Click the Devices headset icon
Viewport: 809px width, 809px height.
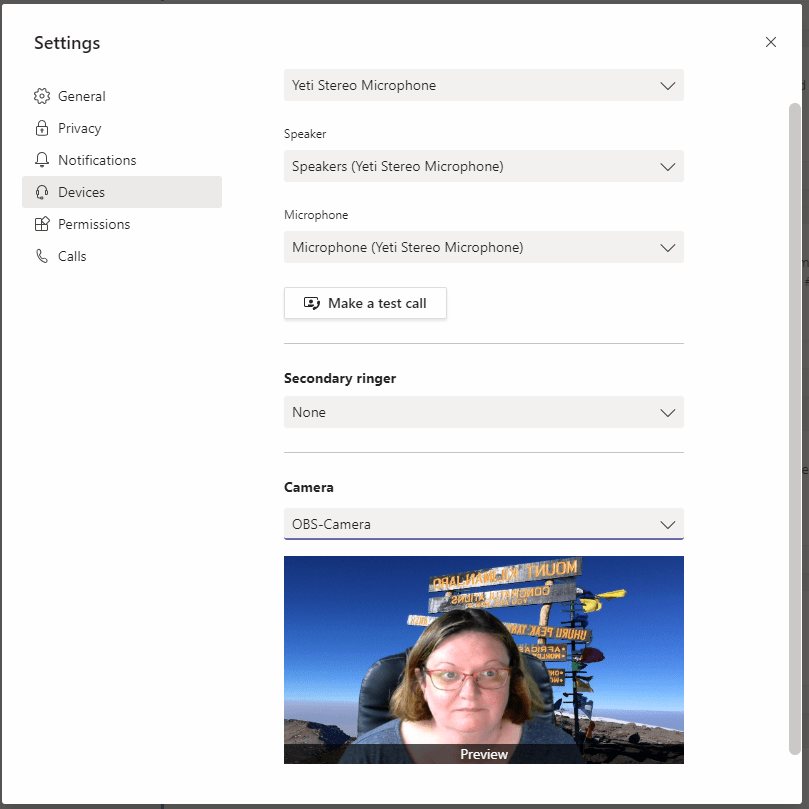(x=42, y=192)
